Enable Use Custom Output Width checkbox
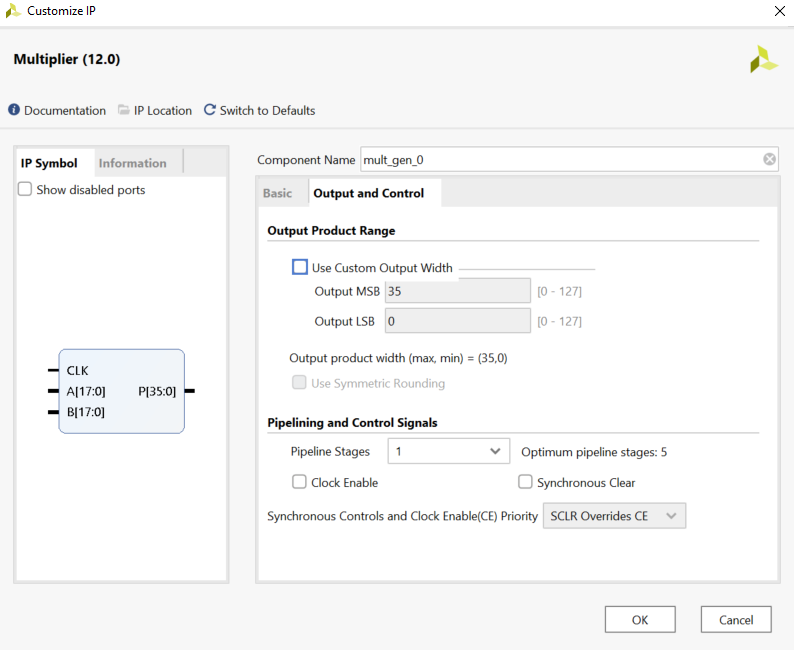The width and height of the screenshot is (794, 650). (x=300, y=267)
